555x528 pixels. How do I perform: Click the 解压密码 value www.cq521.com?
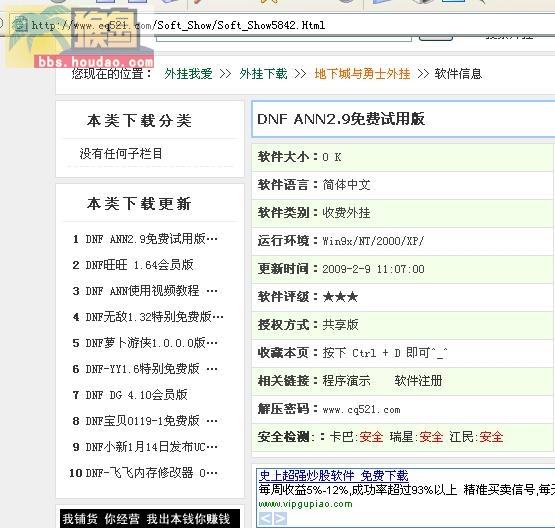click(361, 409)
